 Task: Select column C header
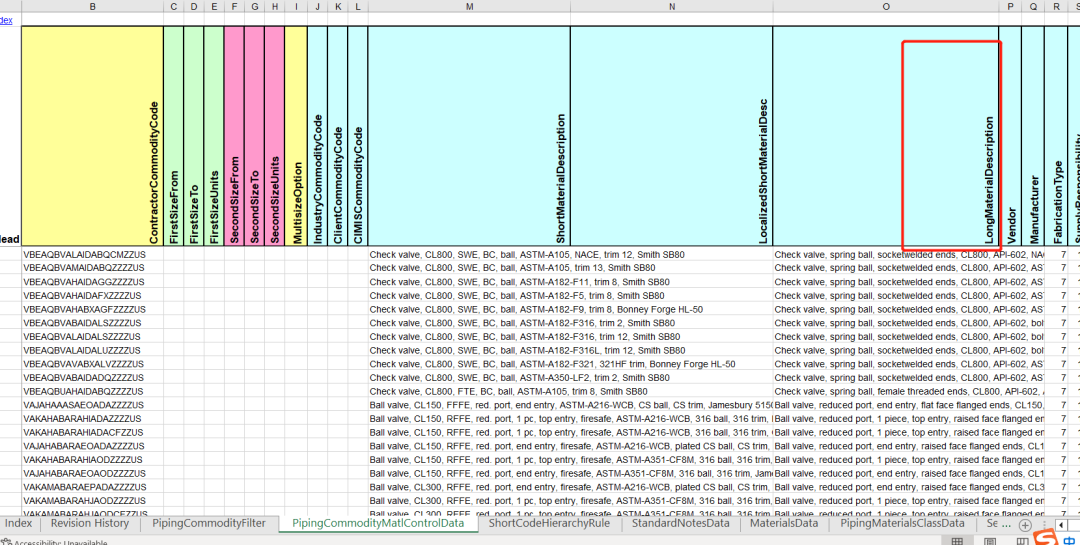[174, 6]
